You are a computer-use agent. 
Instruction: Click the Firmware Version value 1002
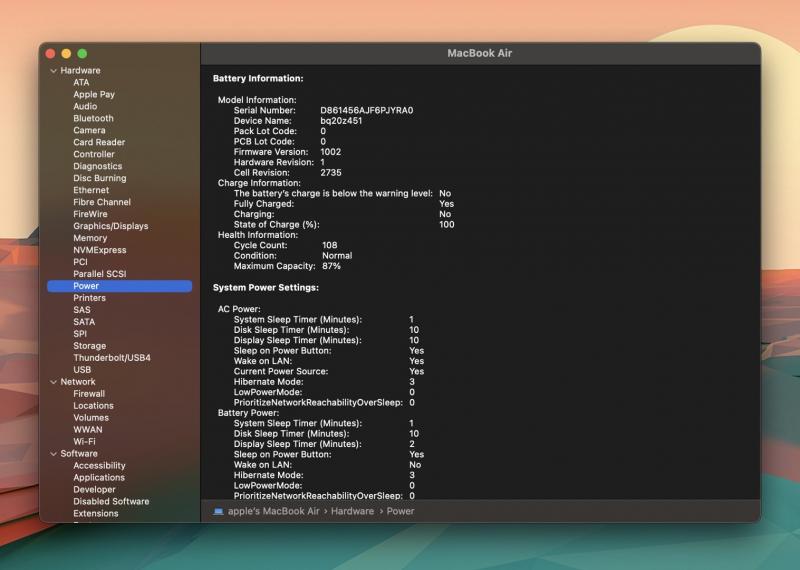pos(331,152)
